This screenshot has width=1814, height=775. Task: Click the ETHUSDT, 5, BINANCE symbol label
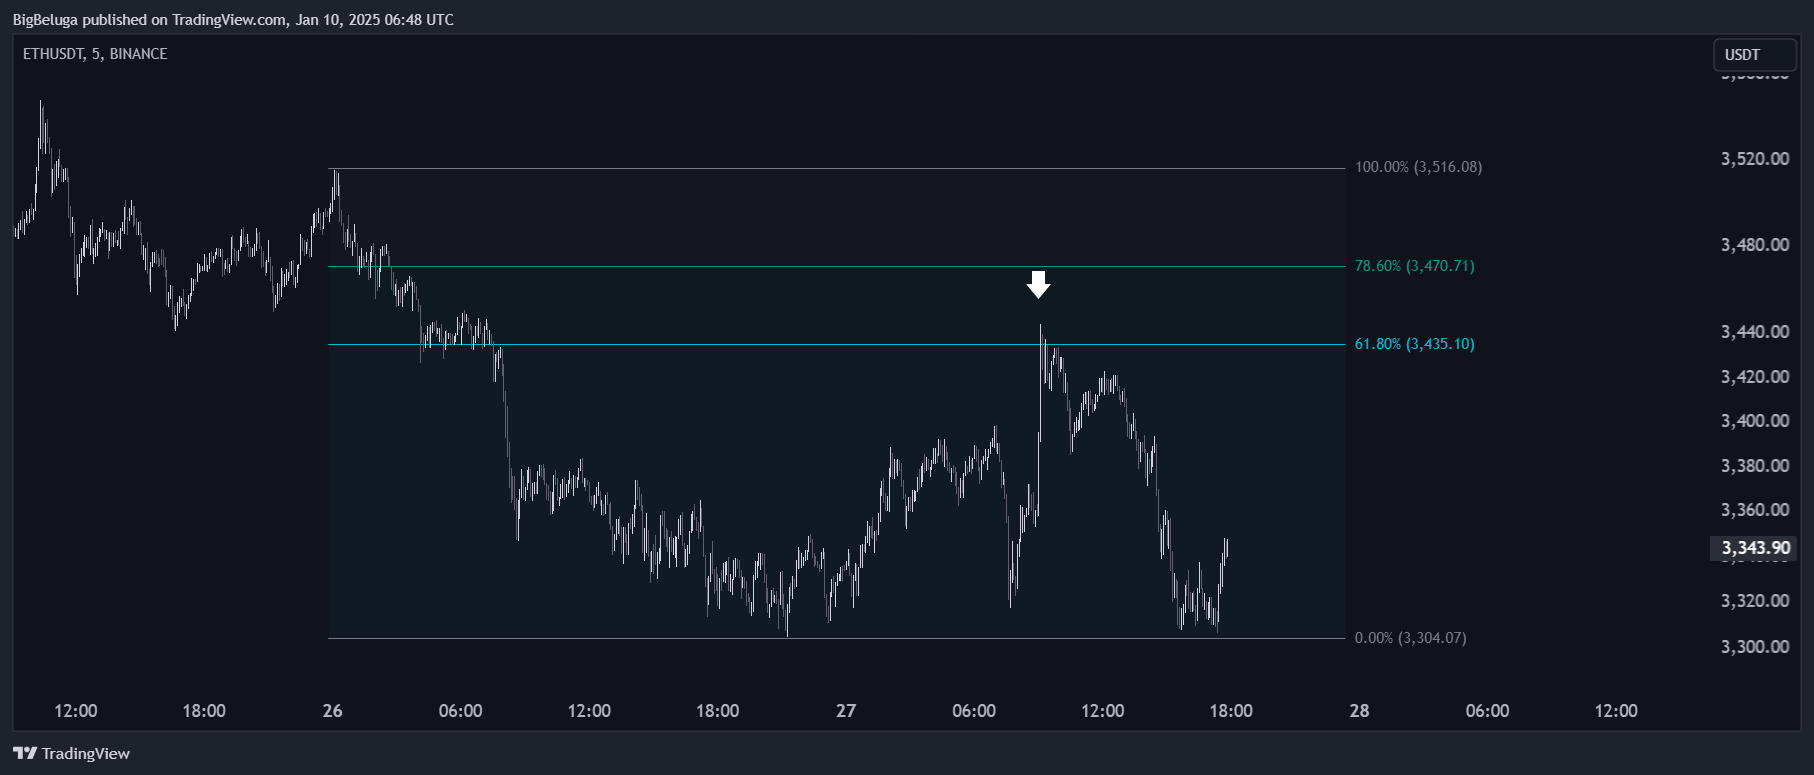(95, 54)
